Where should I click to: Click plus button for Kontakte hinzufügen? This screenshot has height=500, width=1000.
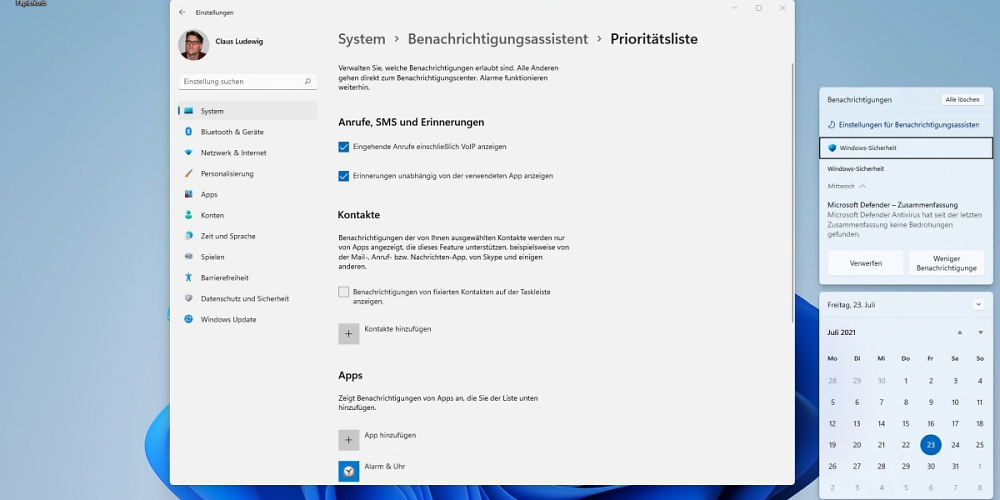[349, 334]
